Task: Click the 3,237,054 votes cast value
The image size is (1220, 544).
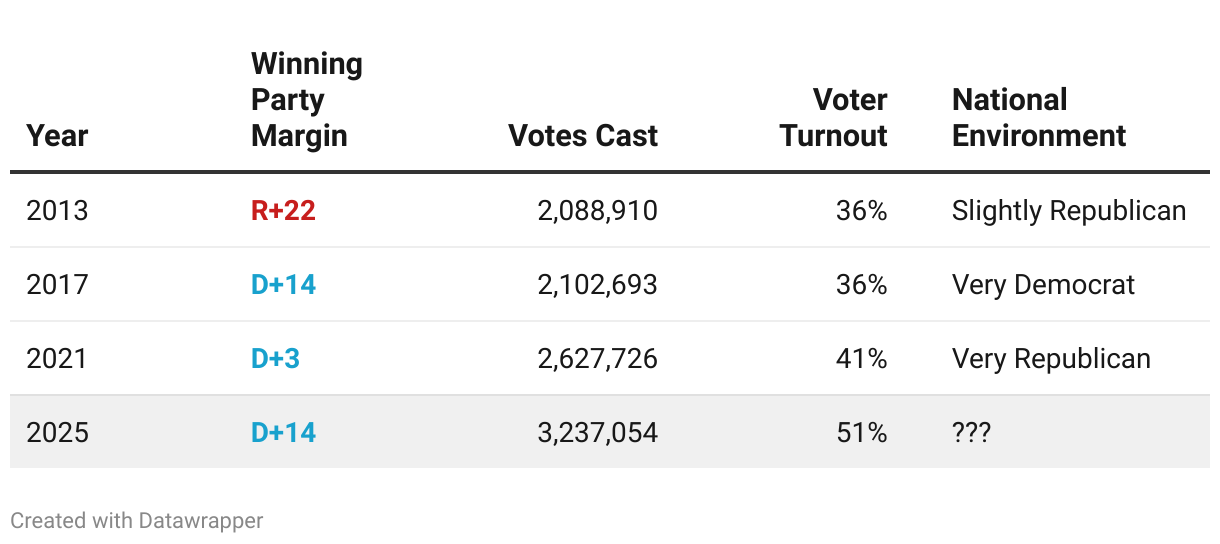Action: [x=597, y=433]
